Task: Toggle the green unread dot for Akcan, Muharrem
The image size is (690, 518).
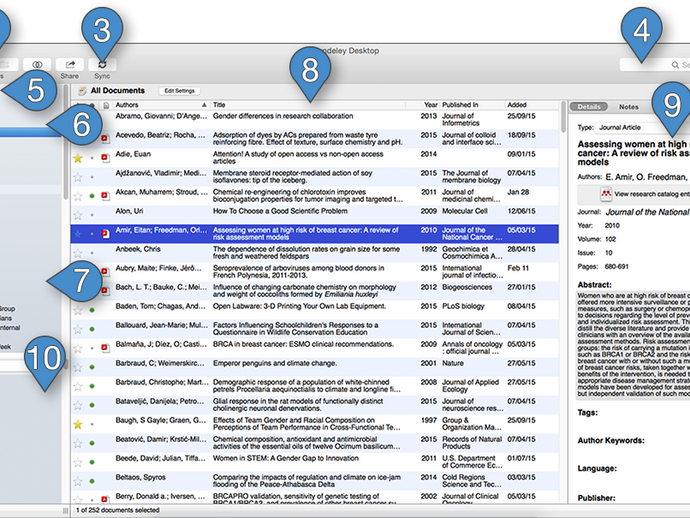Action: 92,196
